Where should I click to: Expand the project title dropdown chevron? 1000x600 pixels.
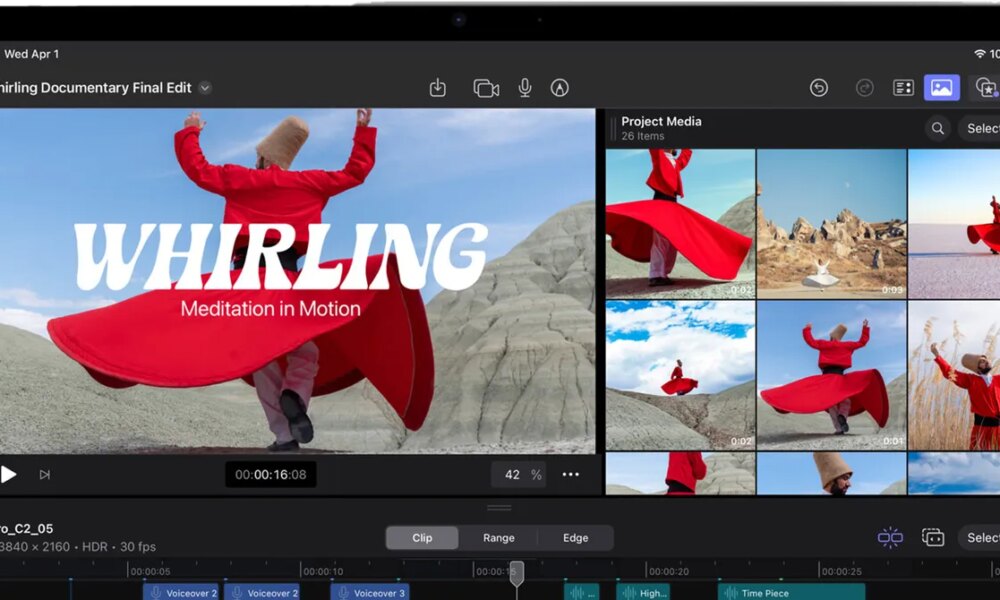205,88
